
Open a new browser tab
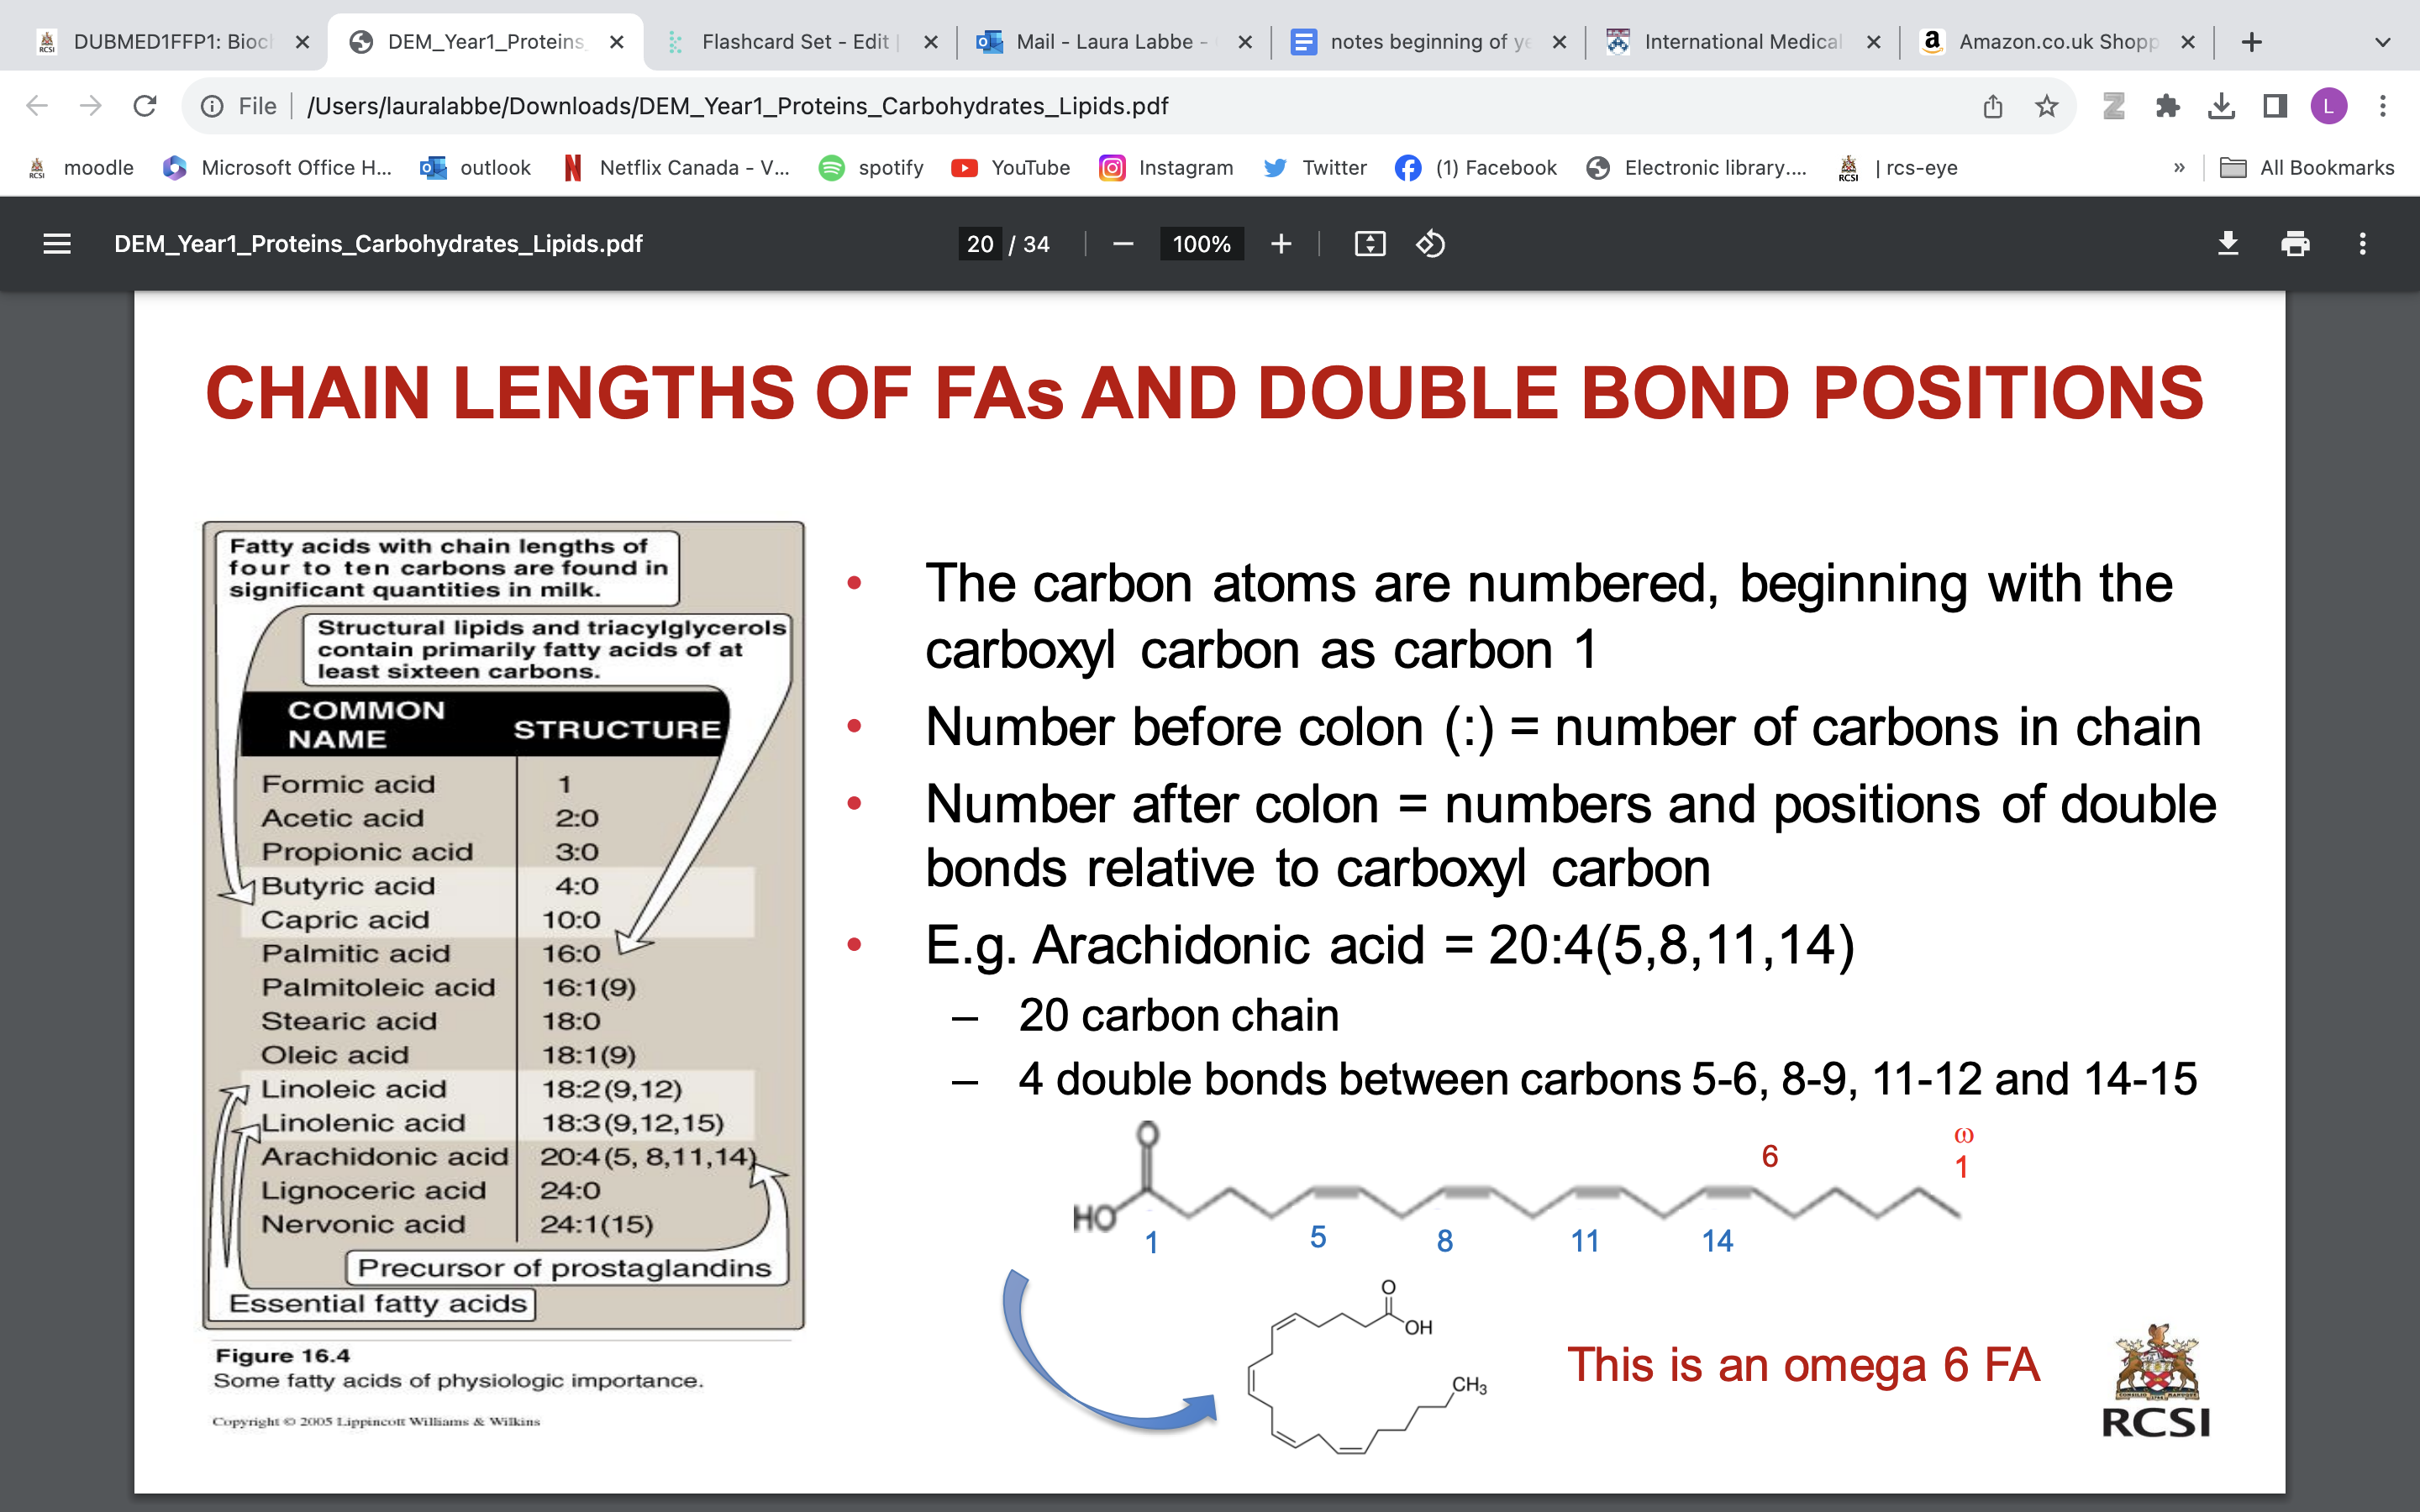point(2252,41)
